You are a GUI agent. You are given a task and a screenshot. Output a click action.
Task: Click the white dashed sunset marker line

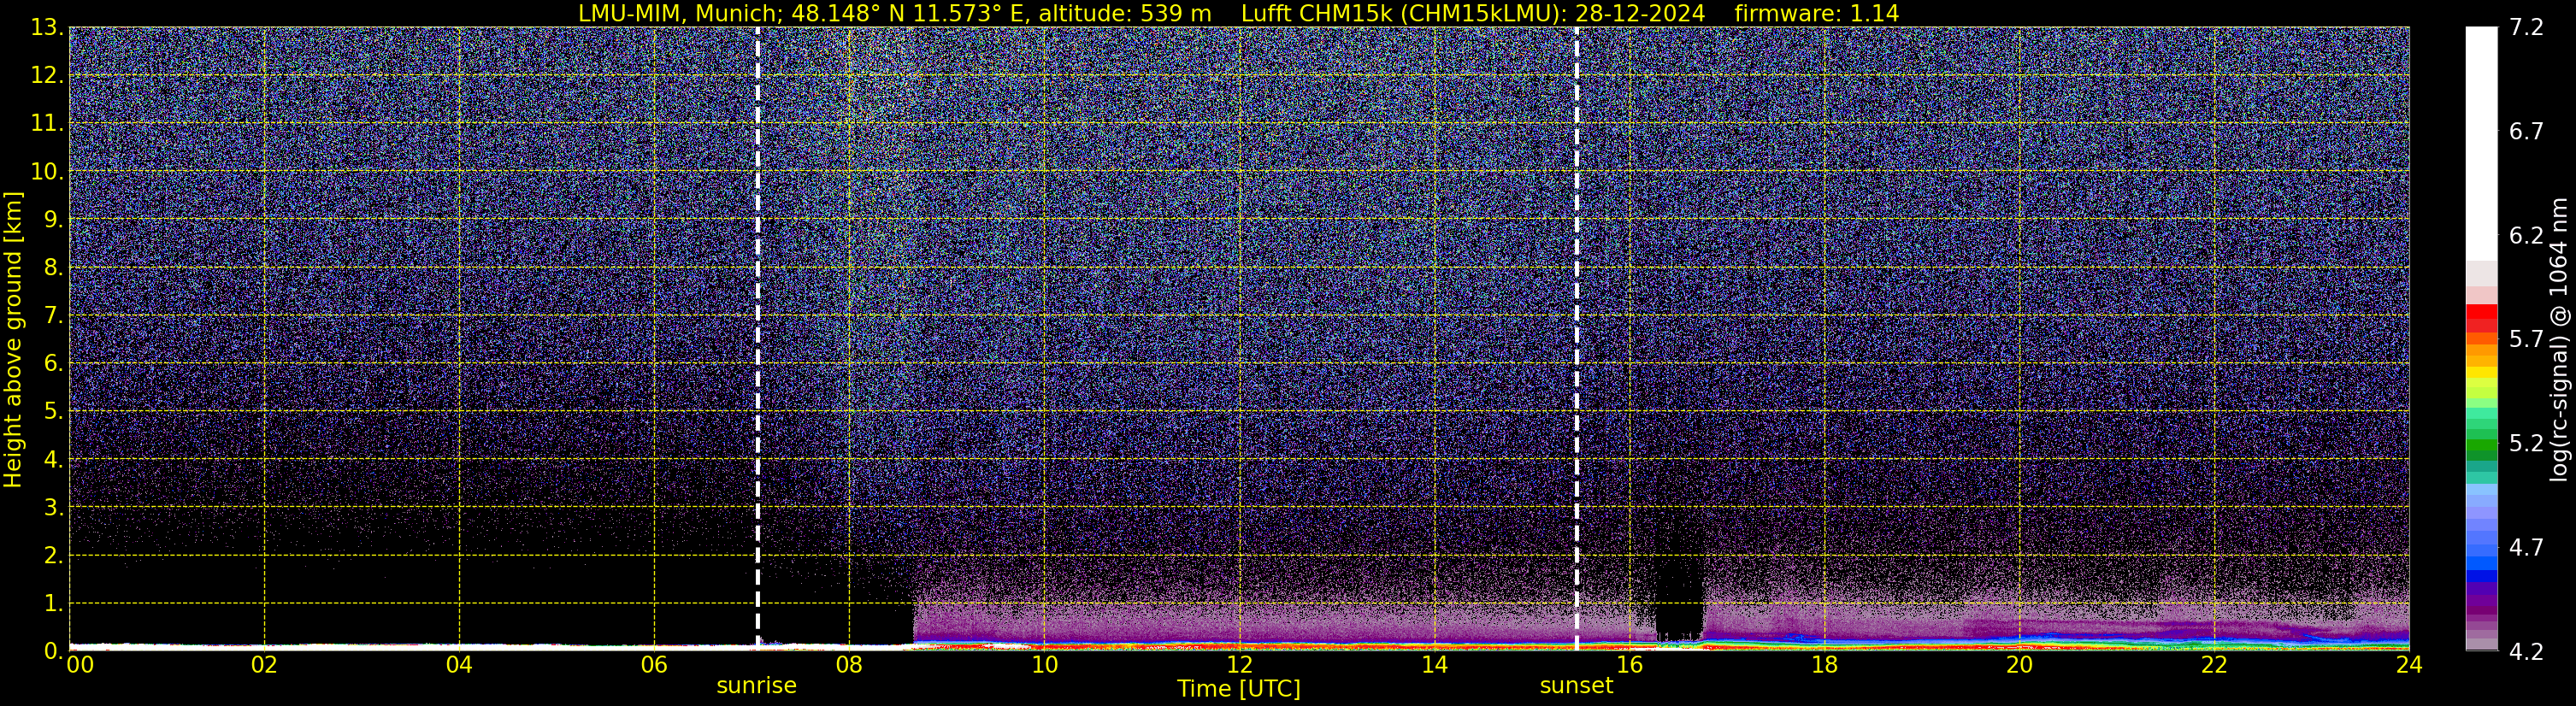(1576, 338)
